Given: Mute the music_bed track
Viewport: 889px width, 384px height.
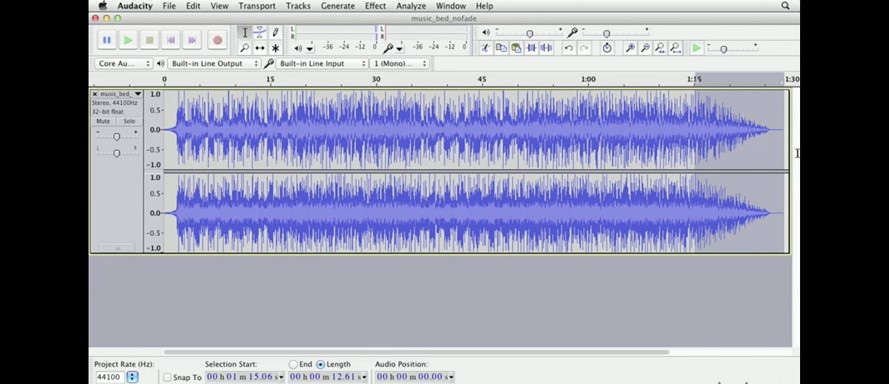Looking at the screenshot, I should coord(103,121).
